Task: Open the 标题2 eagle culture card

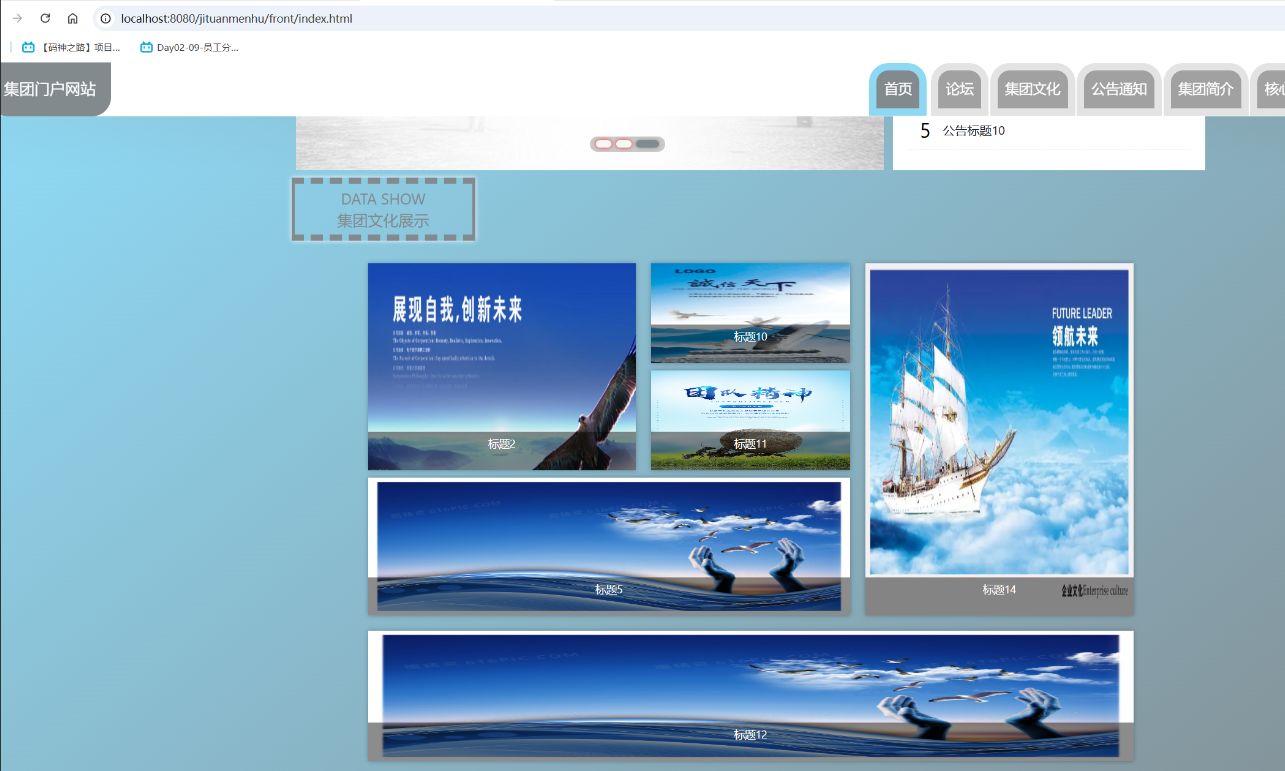Action: [x=502, y=366]
